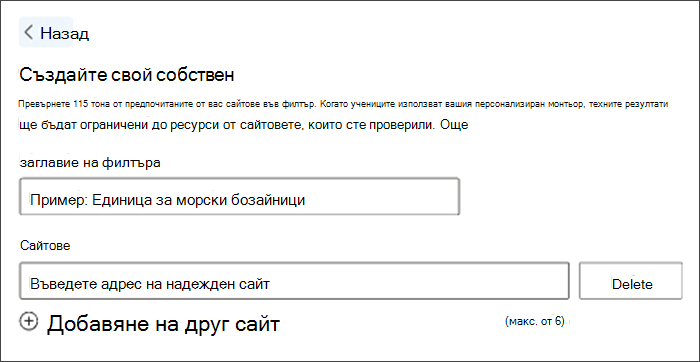
Task: Select the Добавяне на друг сайт link
Action: pos(150,323)
